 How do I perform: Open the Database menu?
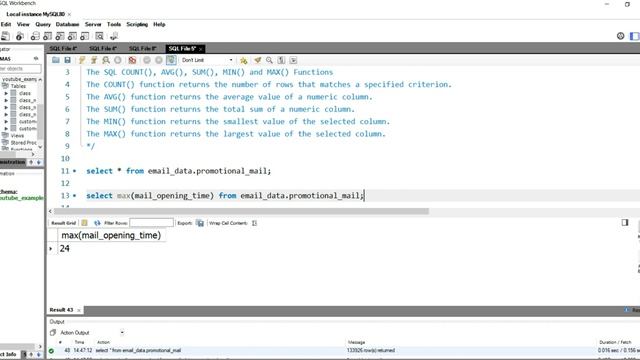[67, 24]
